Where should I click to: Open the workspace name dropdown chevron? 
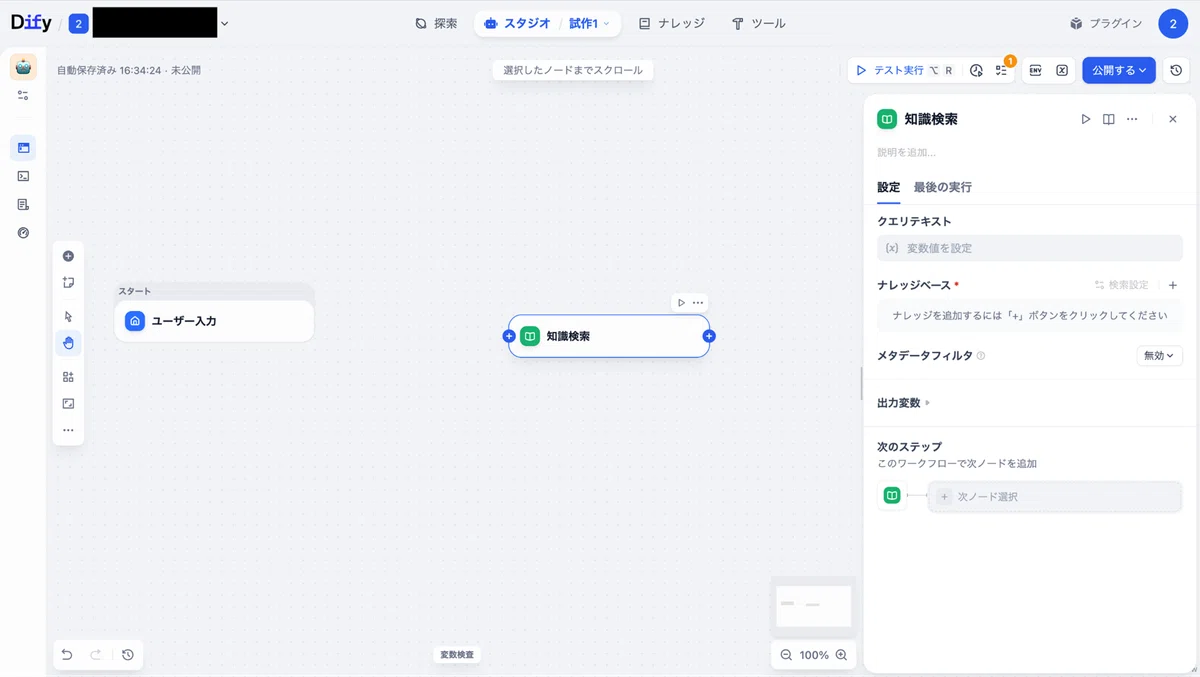[x=224, y=23]
